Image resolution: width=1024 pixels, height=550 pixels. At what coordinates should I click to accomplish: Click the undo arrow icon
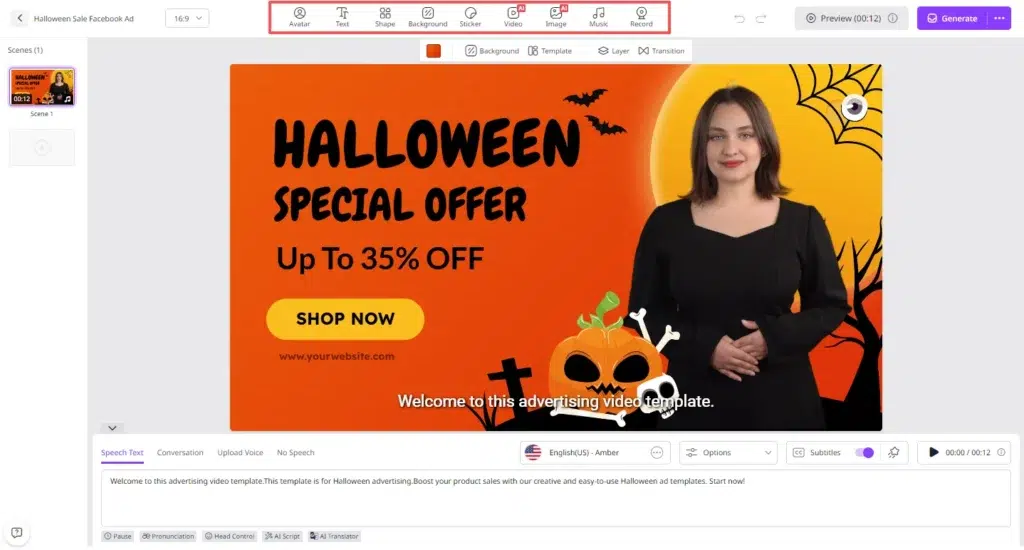(x=739, y=18)
